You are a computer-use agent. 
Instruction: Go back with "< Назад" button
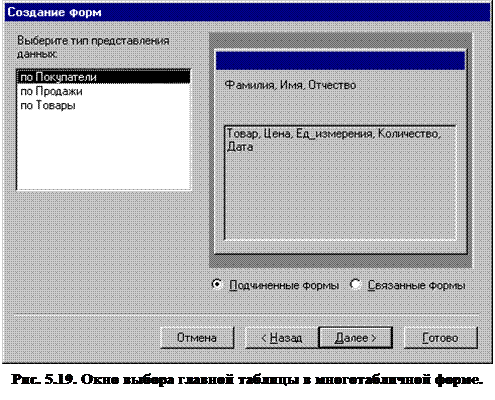pyautogui.click(x=282, y=338)
